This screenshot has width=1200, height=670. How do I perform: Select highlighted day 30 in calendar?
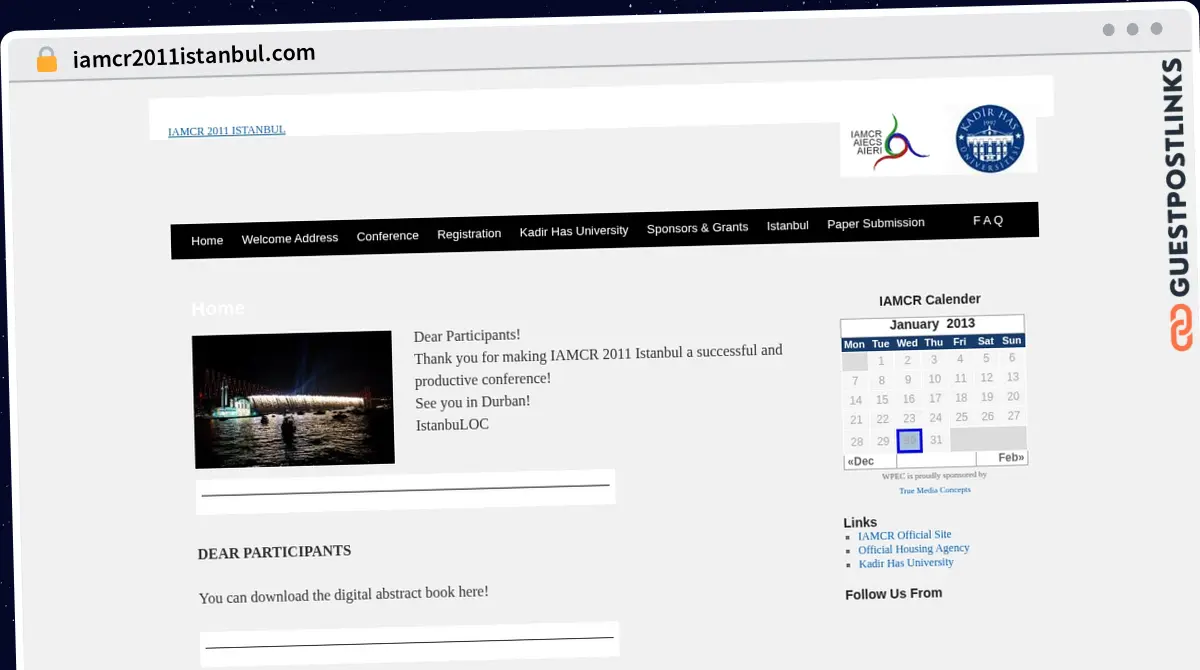[x=909, y=441]
